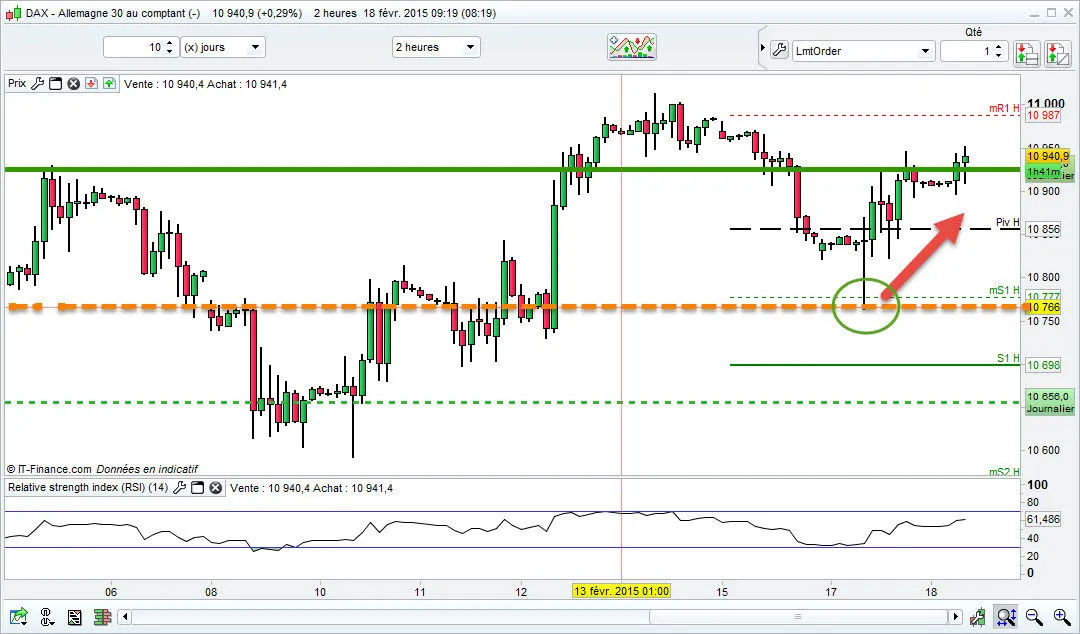
Task: Open RSI indicator settings wrench
Action: 180,487
